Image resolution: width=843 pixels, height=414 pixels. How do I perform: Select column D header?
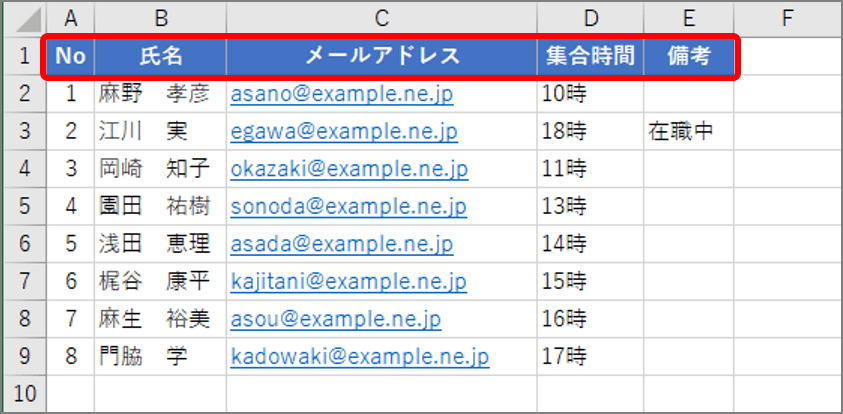coord(590,17)
